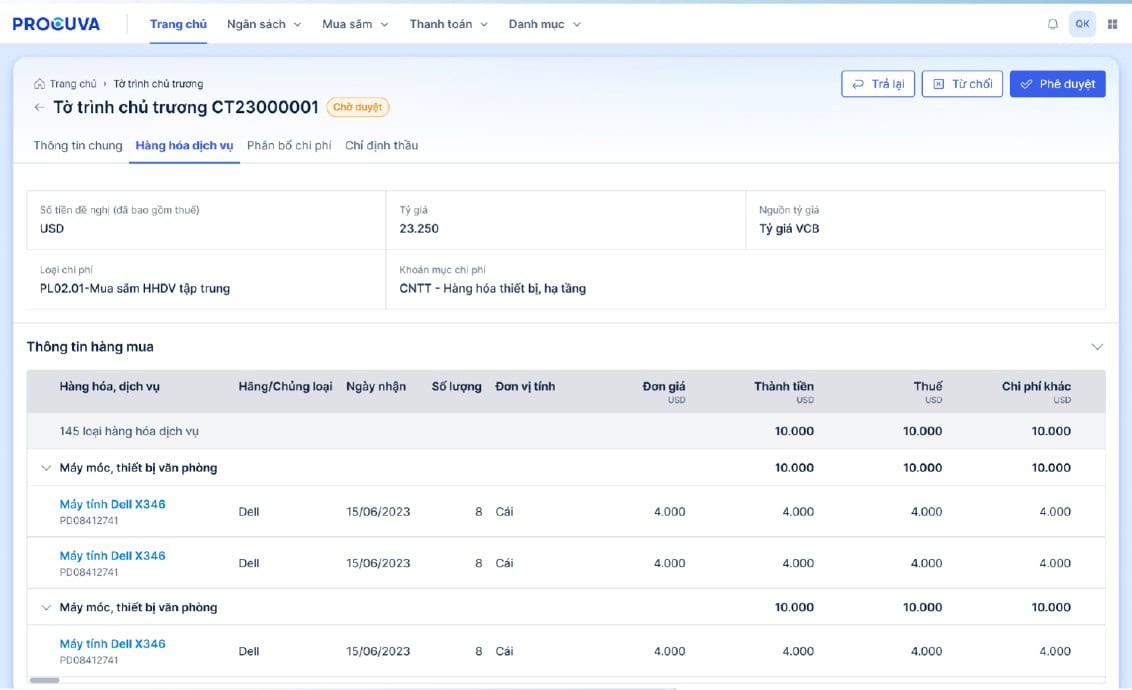1132x690 pixels.
Task: Open the notifications bell icon
Action: pos(1053,24)
